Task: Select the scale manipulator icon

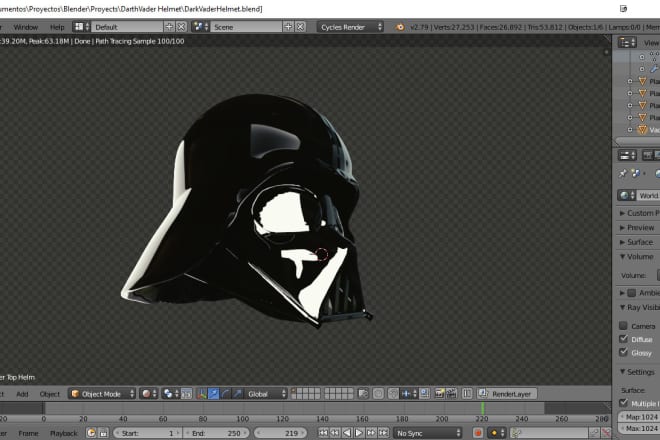Action: (x=237, y=394)
